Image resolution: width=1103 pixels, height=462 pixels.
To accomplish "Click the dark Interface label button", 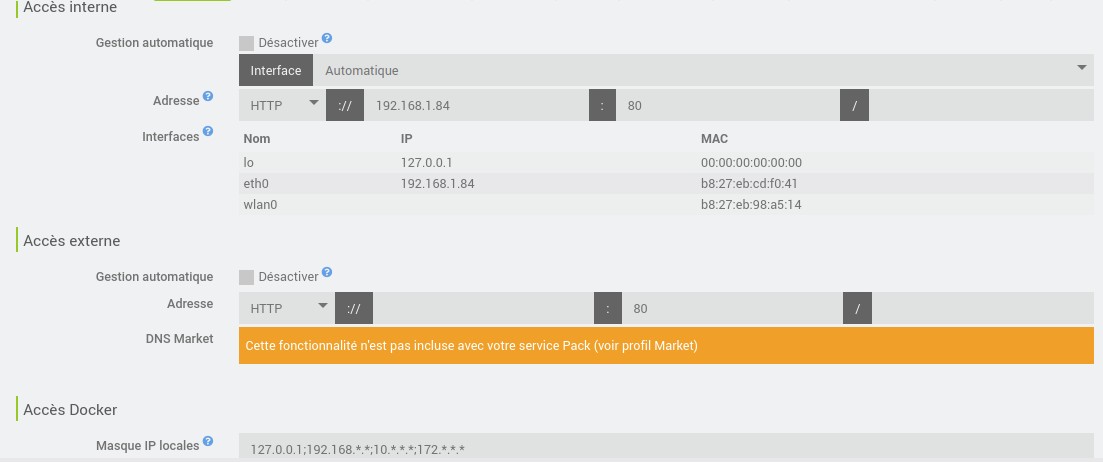I will tap(276, 70).
